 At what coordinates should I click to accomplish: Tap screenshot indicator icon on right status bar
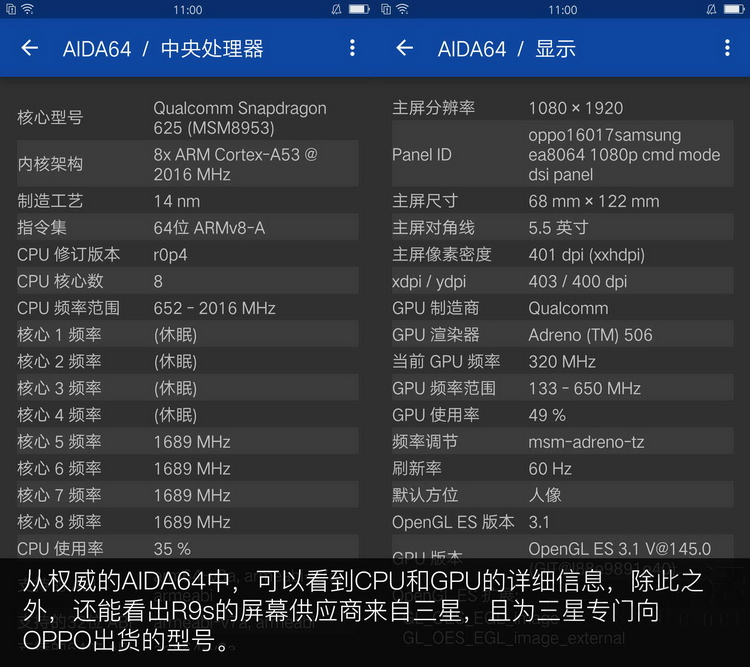[386, 9]
